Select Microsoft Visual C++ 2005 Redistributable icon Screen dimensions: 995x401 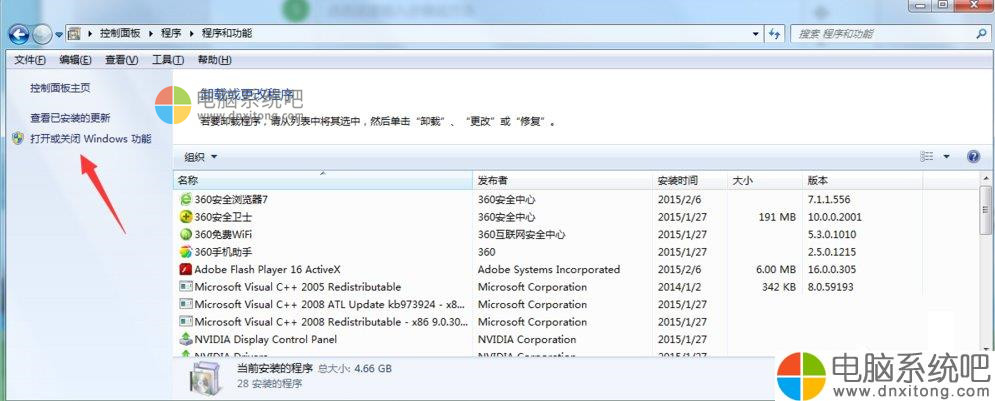click(x=186, y=287)
